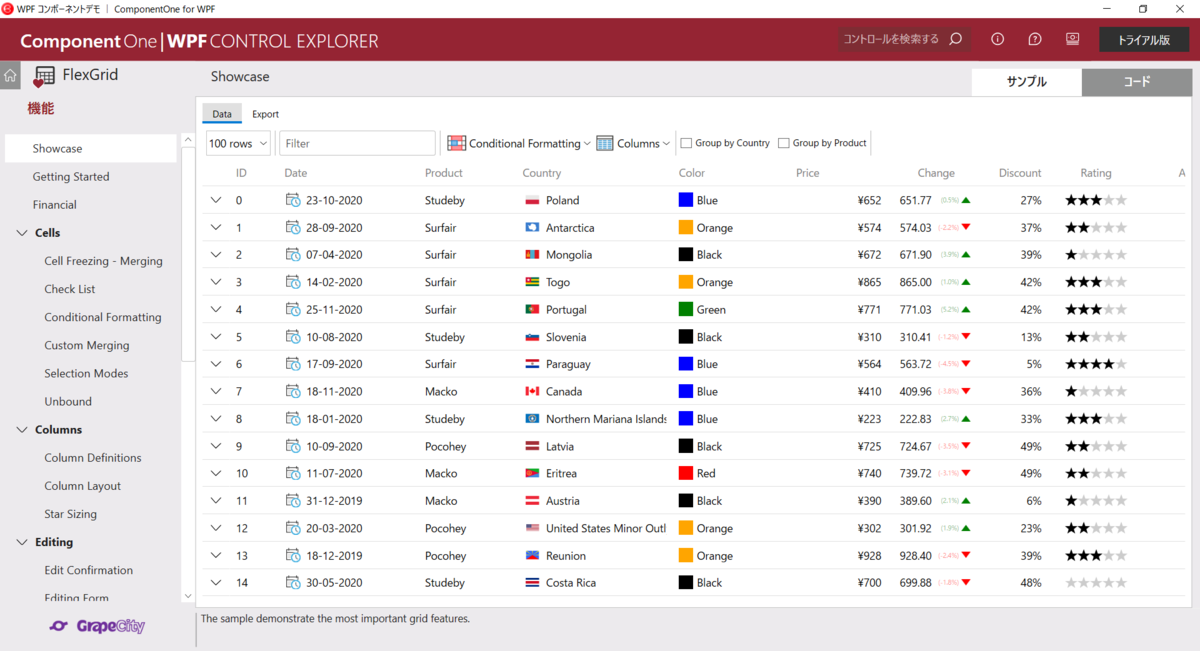
Task: Click the home icon in sidebar
Action: tap(10, 75)
